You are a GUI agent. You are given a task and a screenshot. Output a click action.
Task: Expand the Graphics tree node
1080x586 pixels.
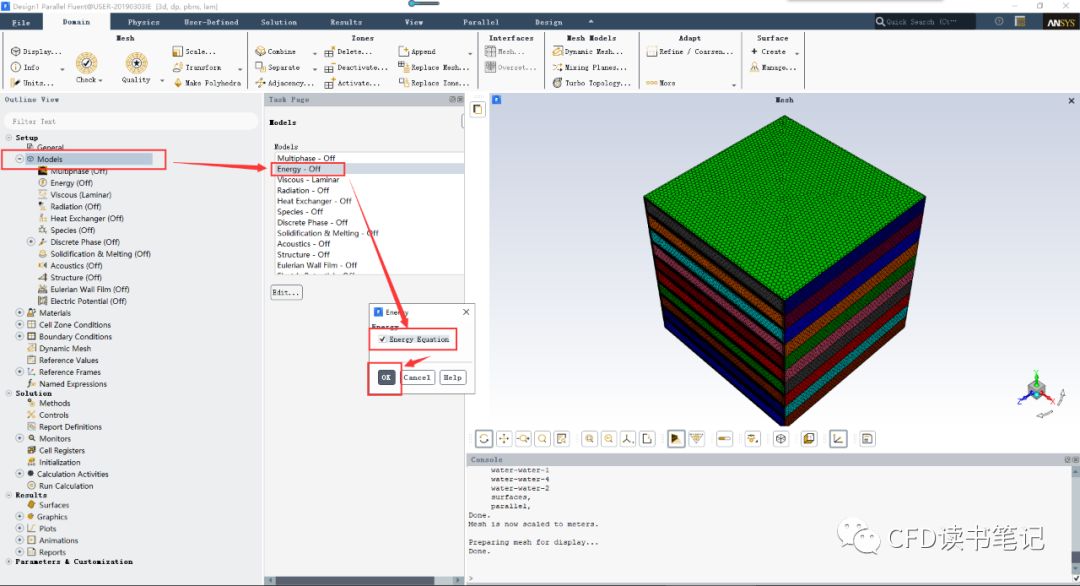20,516
